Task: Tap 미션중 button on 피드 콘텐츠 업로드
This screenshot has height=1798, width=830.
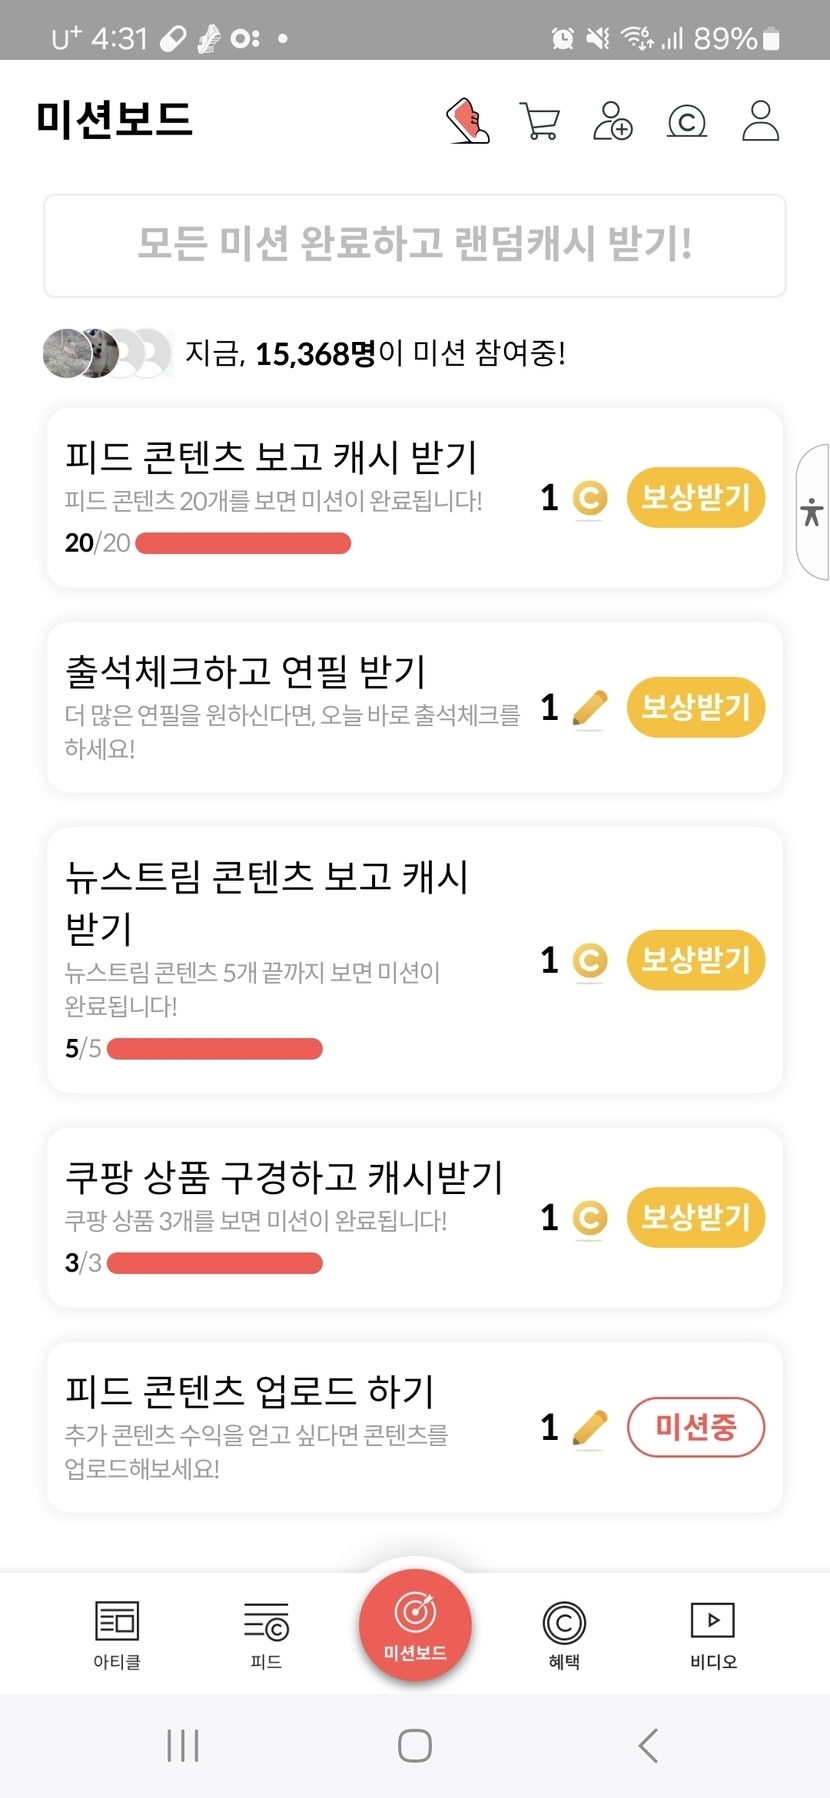Action: click(x=695, y=1427)
